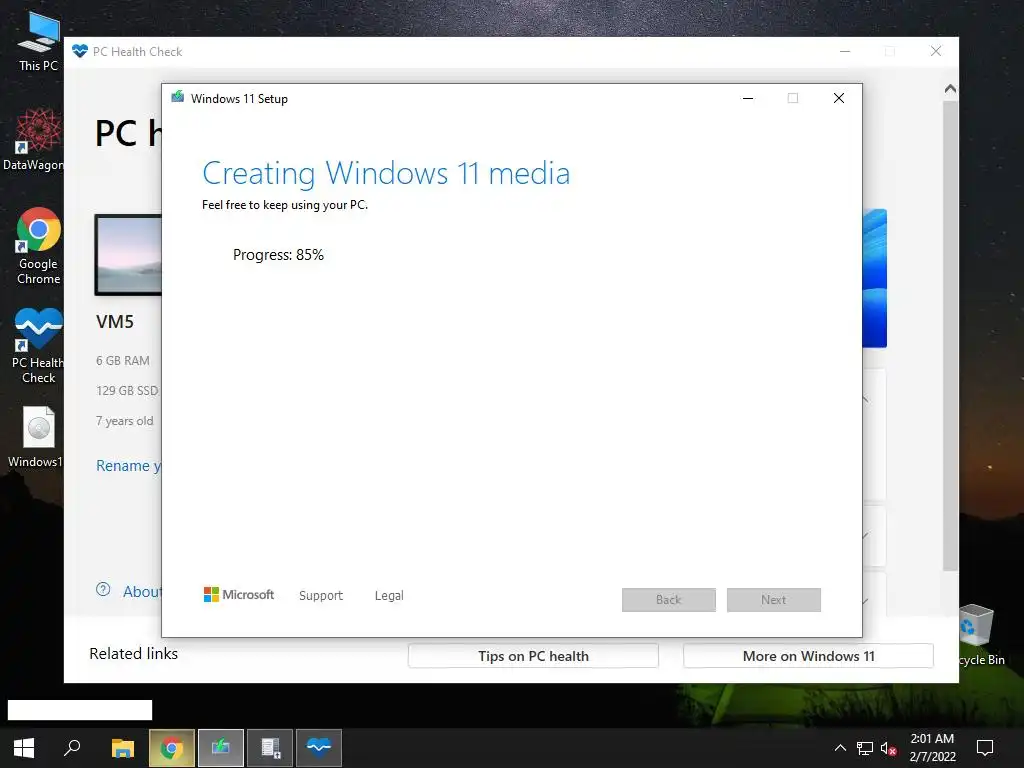The image size is (1024, 768).
Task: Open the About link in PC Health Check
Action: click(142, 592)
